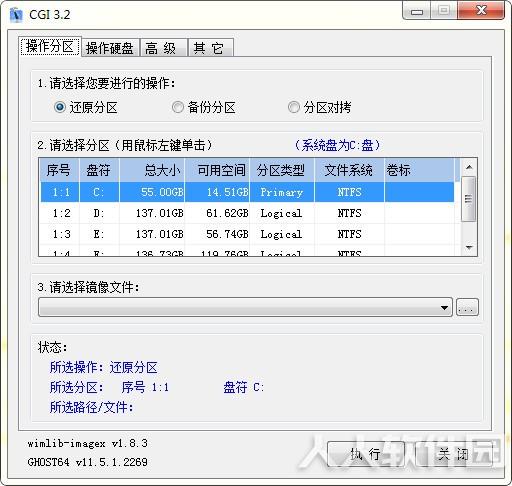This screenshot has height=486, width=512.
Task: Click the 系统盘为C:盘 notice text
Action: point(337,145)
